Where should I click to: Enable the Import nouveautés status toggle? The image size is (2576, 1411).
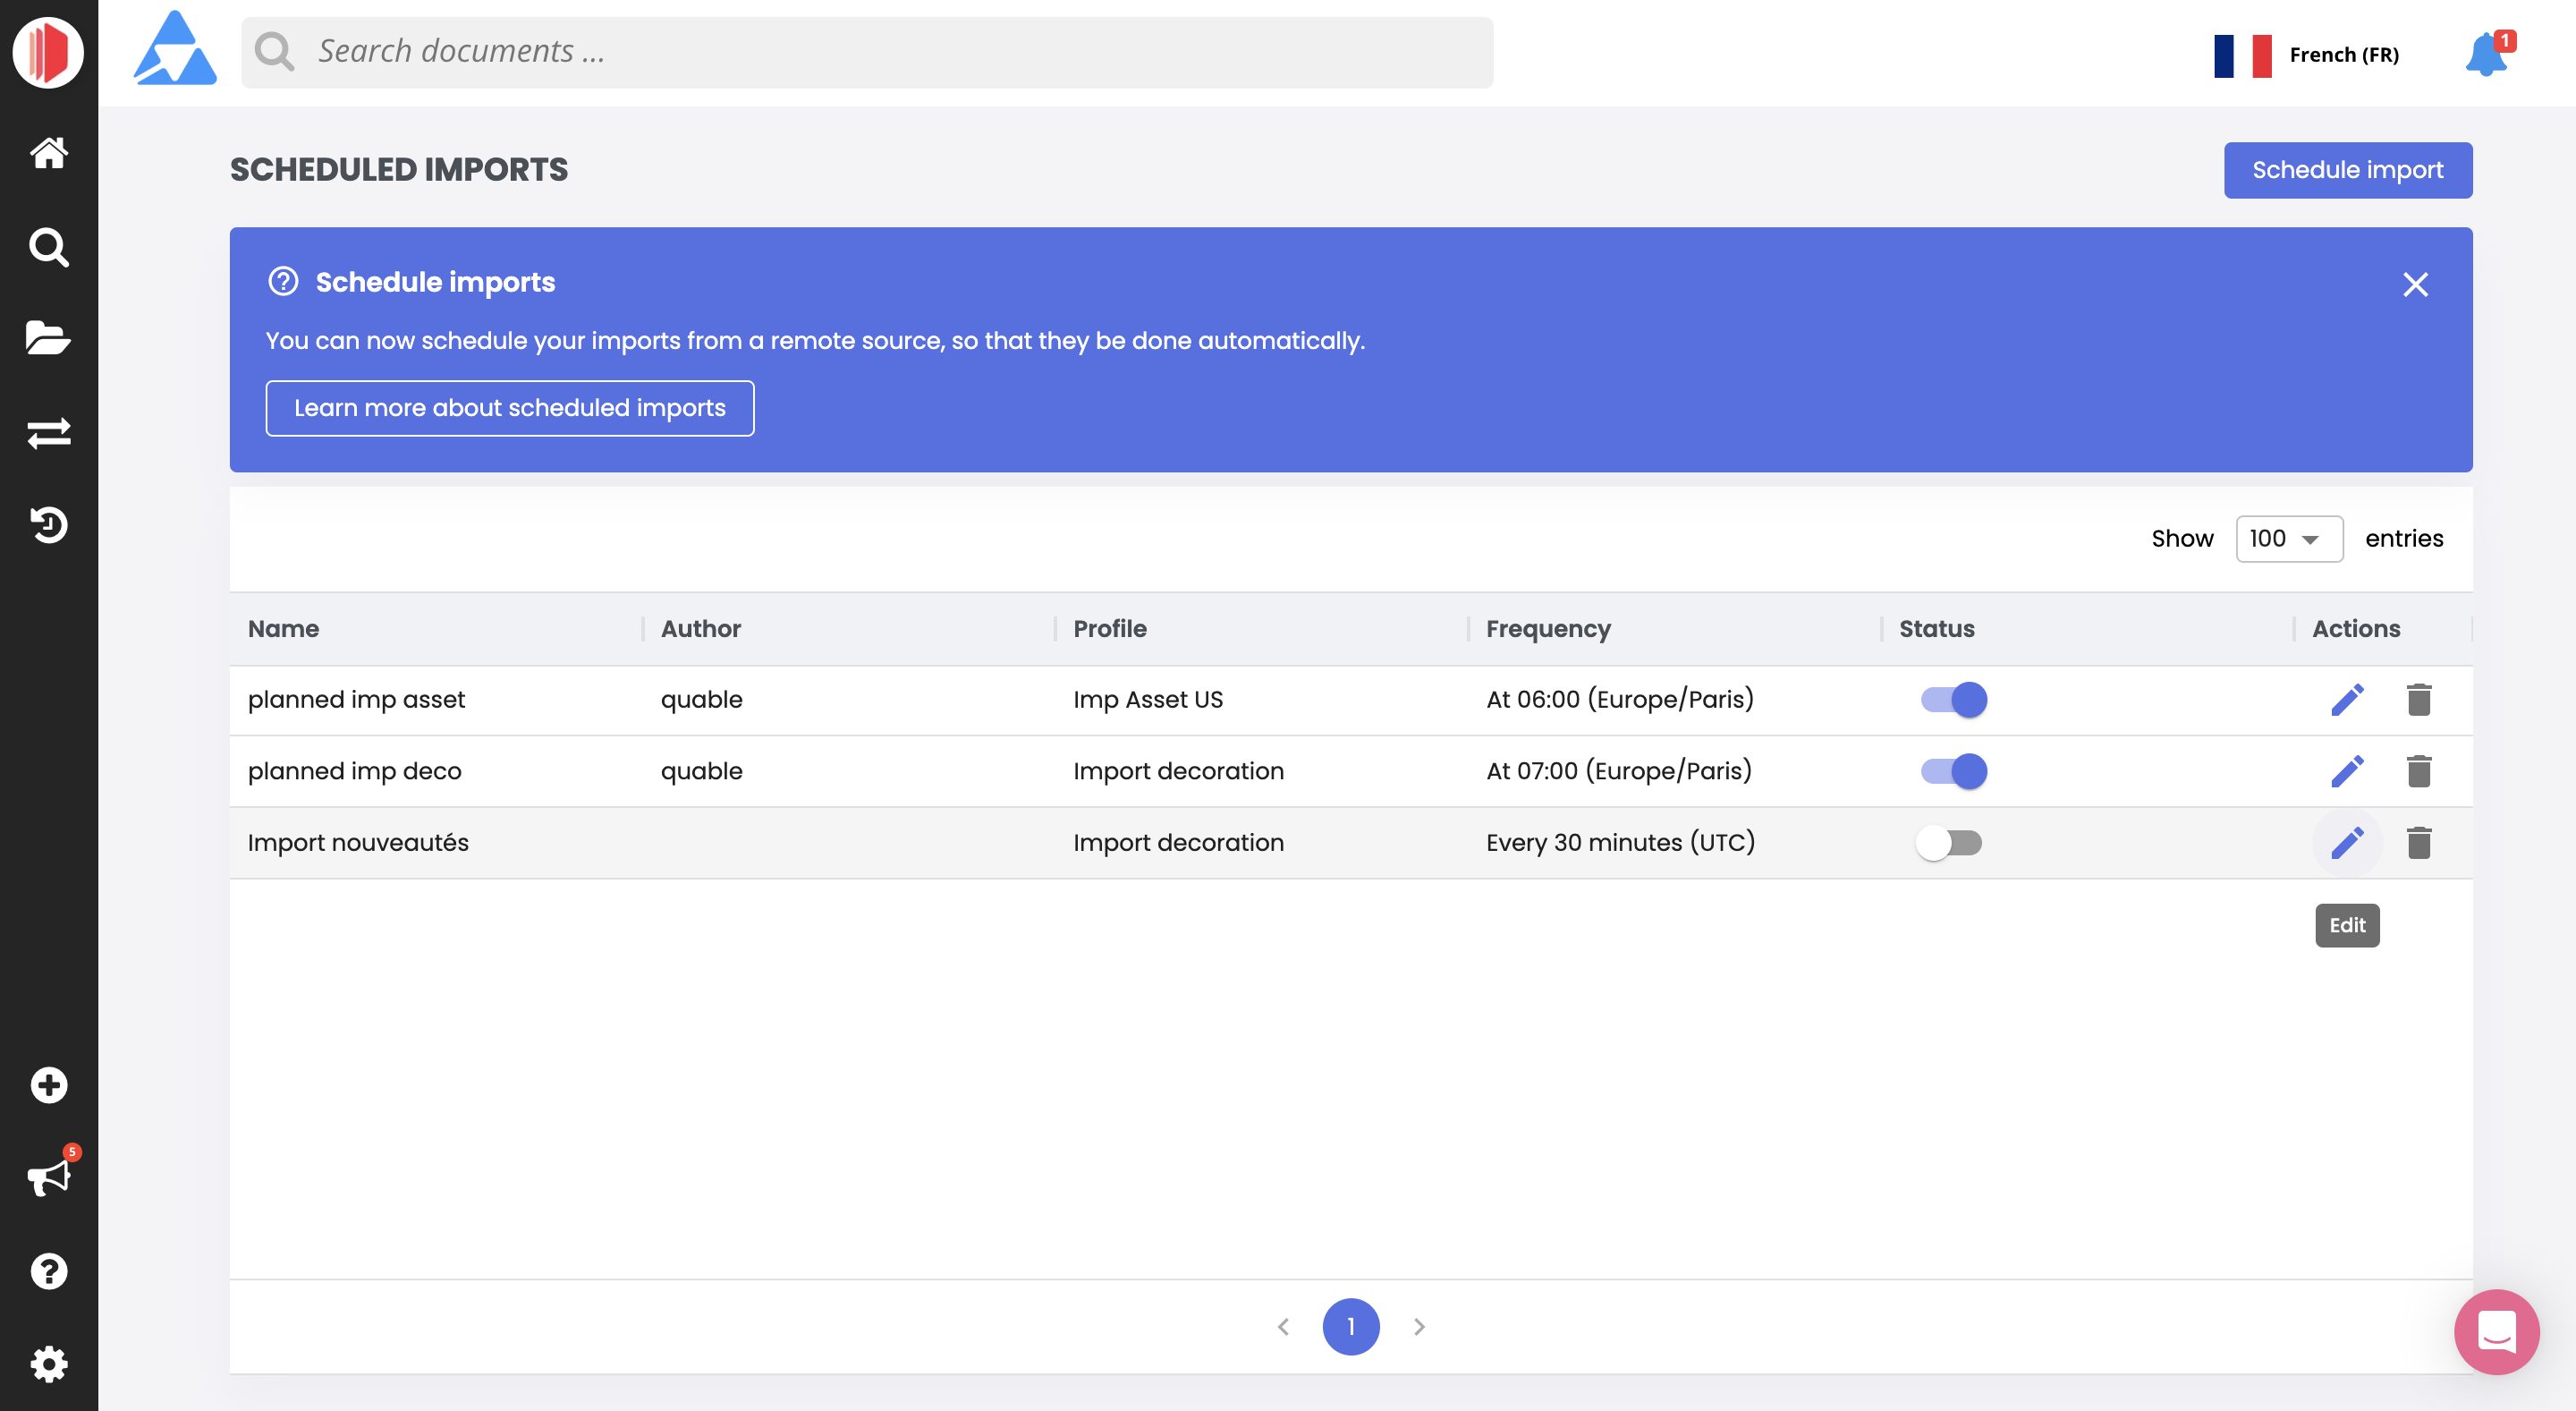(x=1949, y=843)
